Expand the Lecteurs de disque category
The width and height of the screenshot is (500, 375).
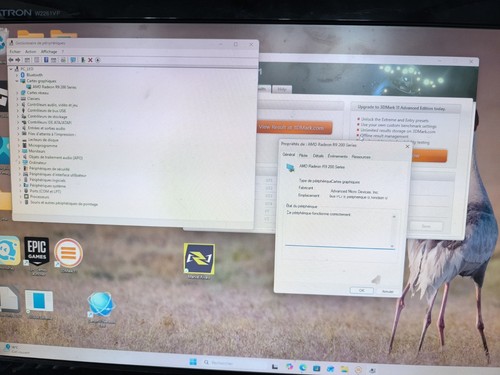[19, 140]
